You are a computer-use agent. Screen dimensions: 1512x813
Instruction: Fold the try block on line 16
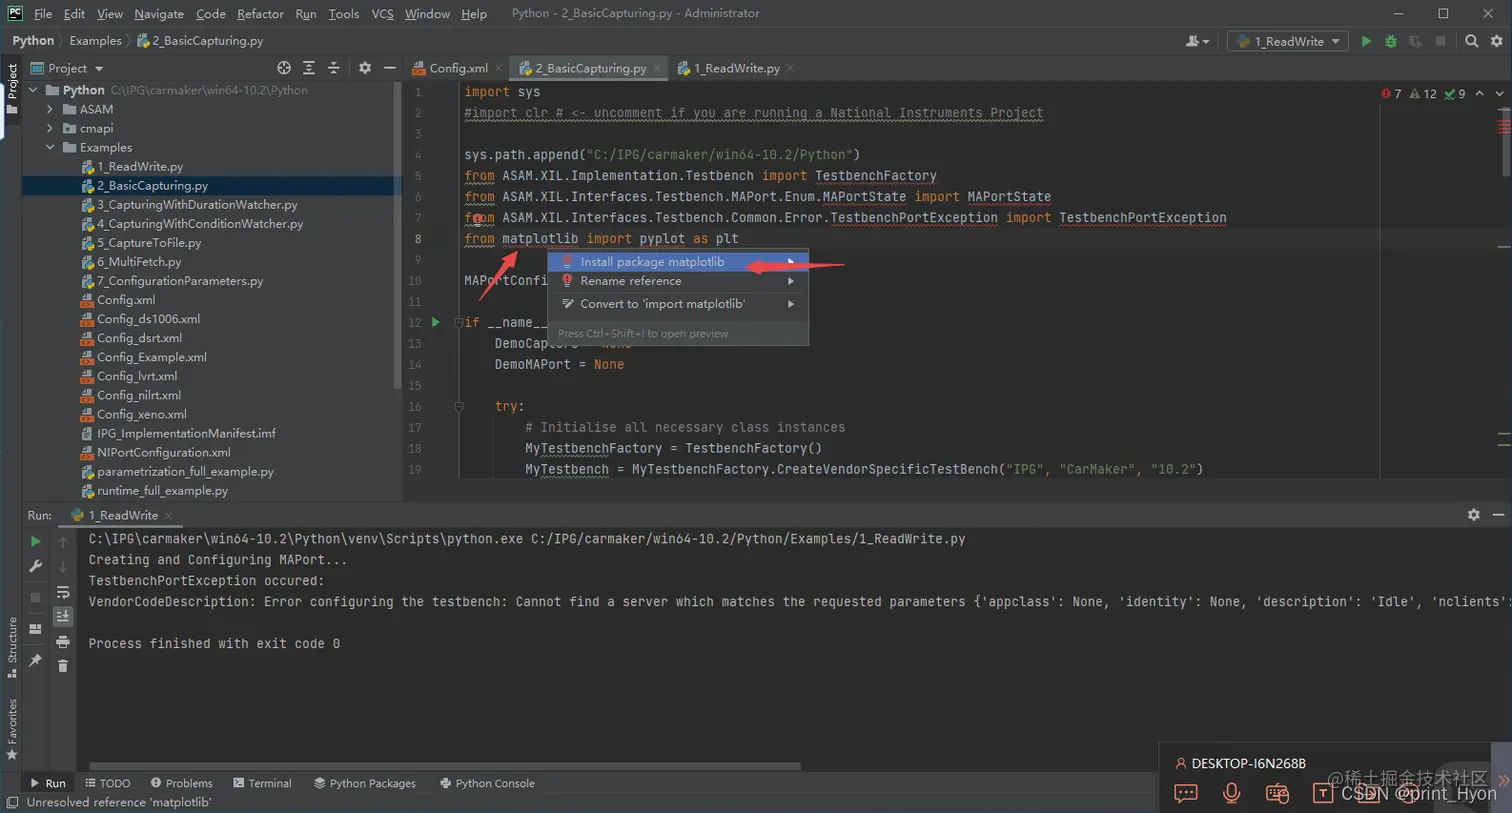point(459,406)
